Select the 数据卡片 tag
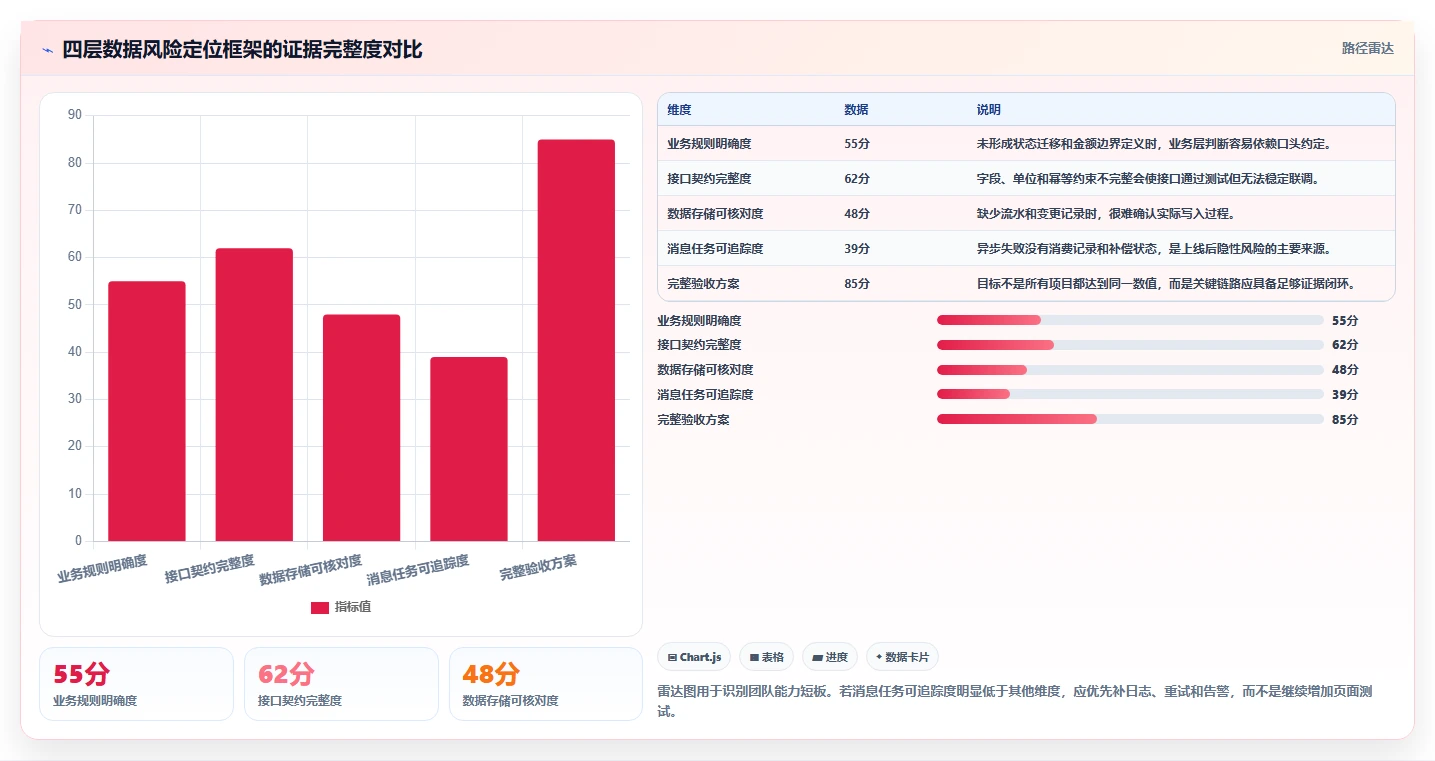Image resolution: width=1435 pixels, height=761 pixels. tap(902, 657)
